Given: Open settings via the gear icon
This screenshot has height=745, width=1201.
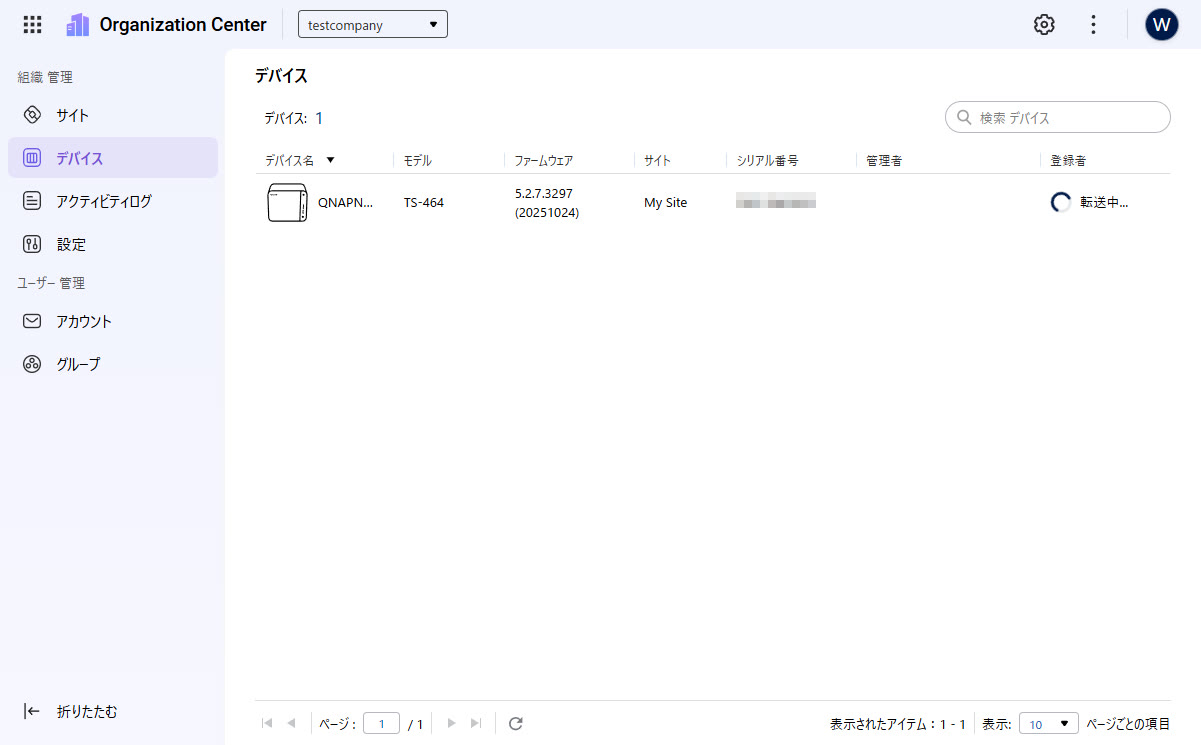Looking at the screenshot, I should (x=1044, y=25).
